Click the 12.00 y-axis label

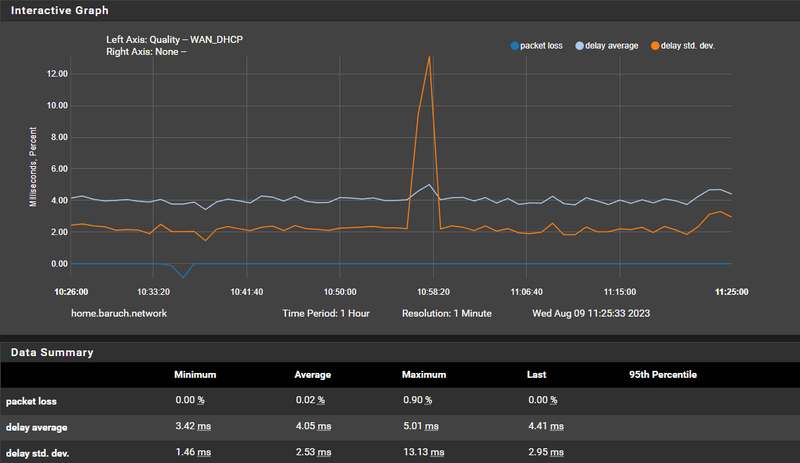click(x=57, y=74)
